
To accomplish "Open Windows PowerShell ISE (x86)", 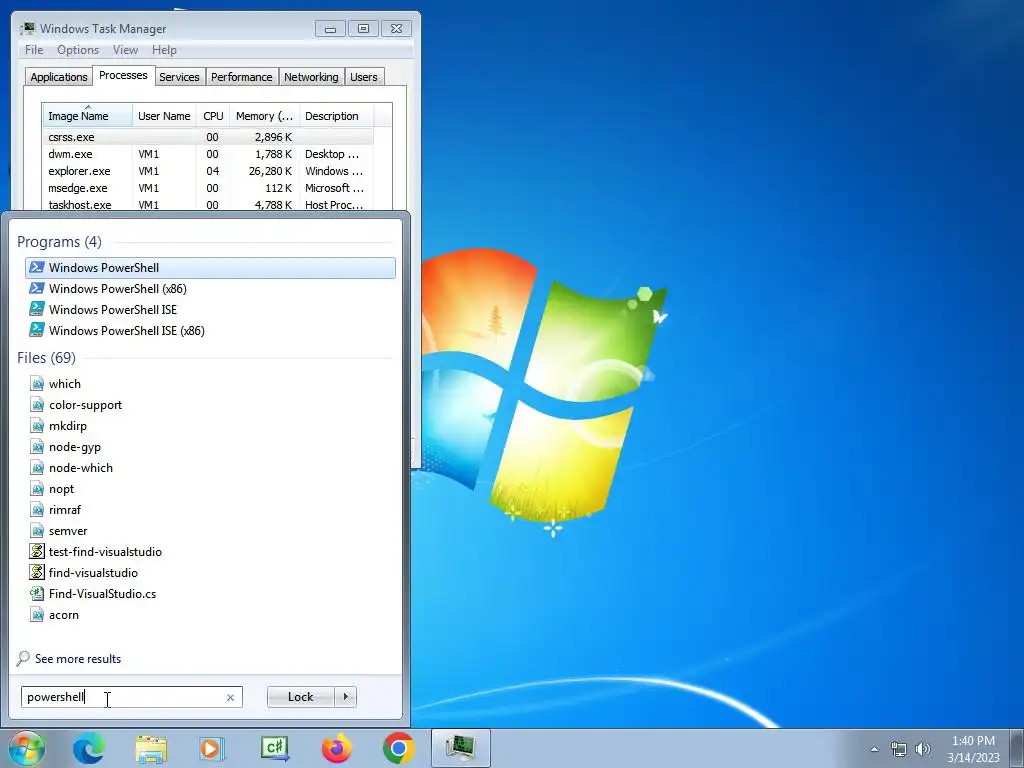I will pos(210,330).
